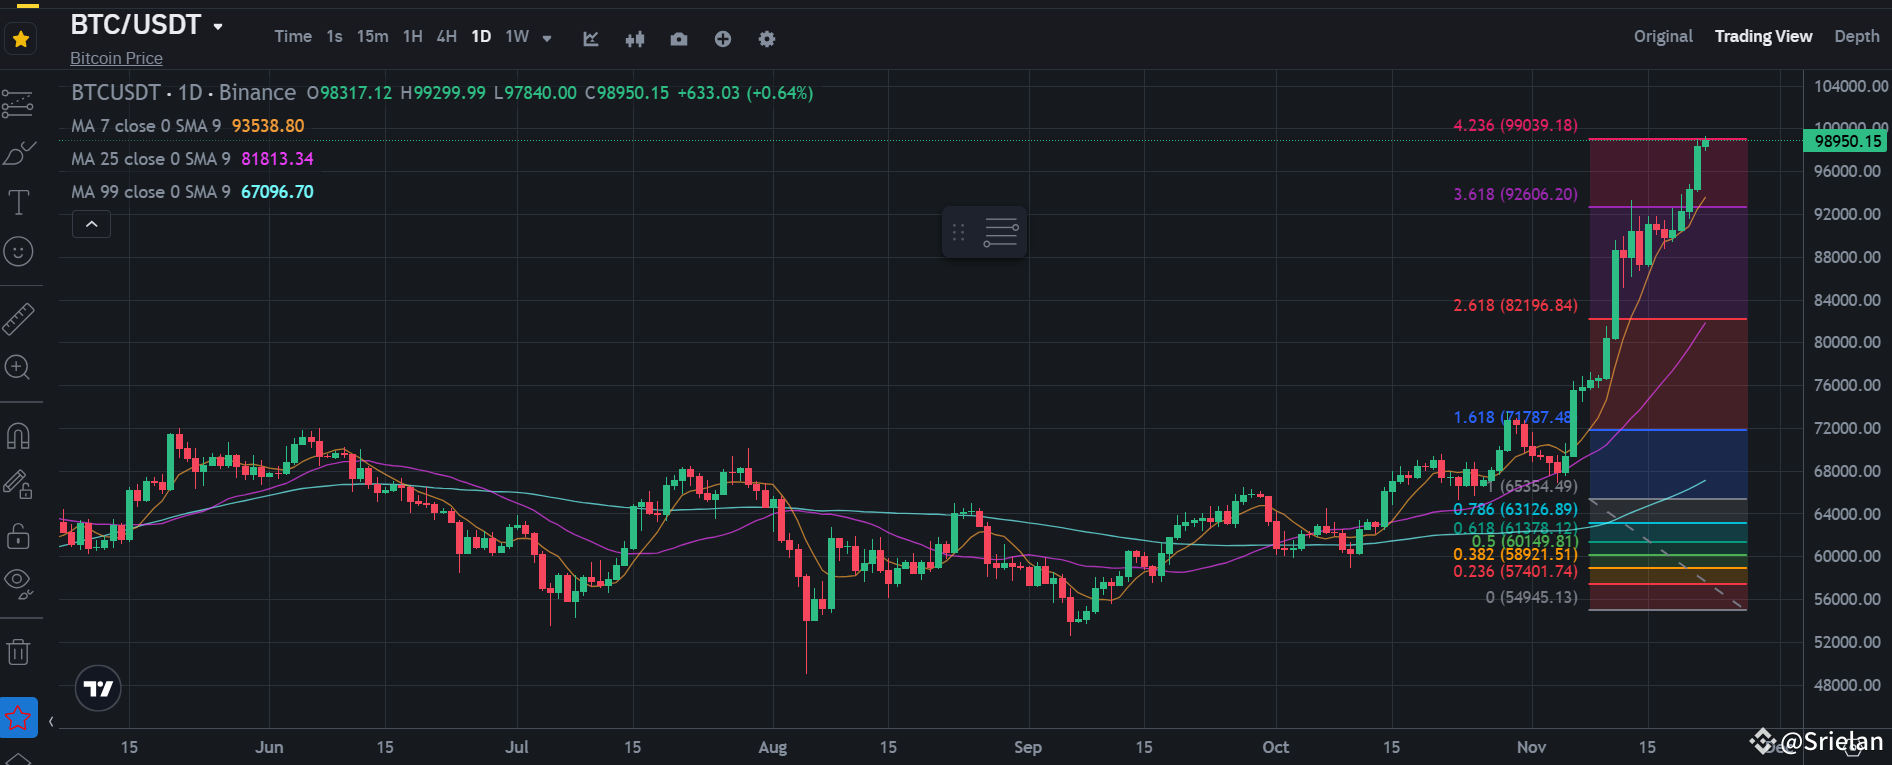Screen dimensions: 1892x765
Task: Toggle the yellow favorite star for BTC/USDT
Action: 21,39
